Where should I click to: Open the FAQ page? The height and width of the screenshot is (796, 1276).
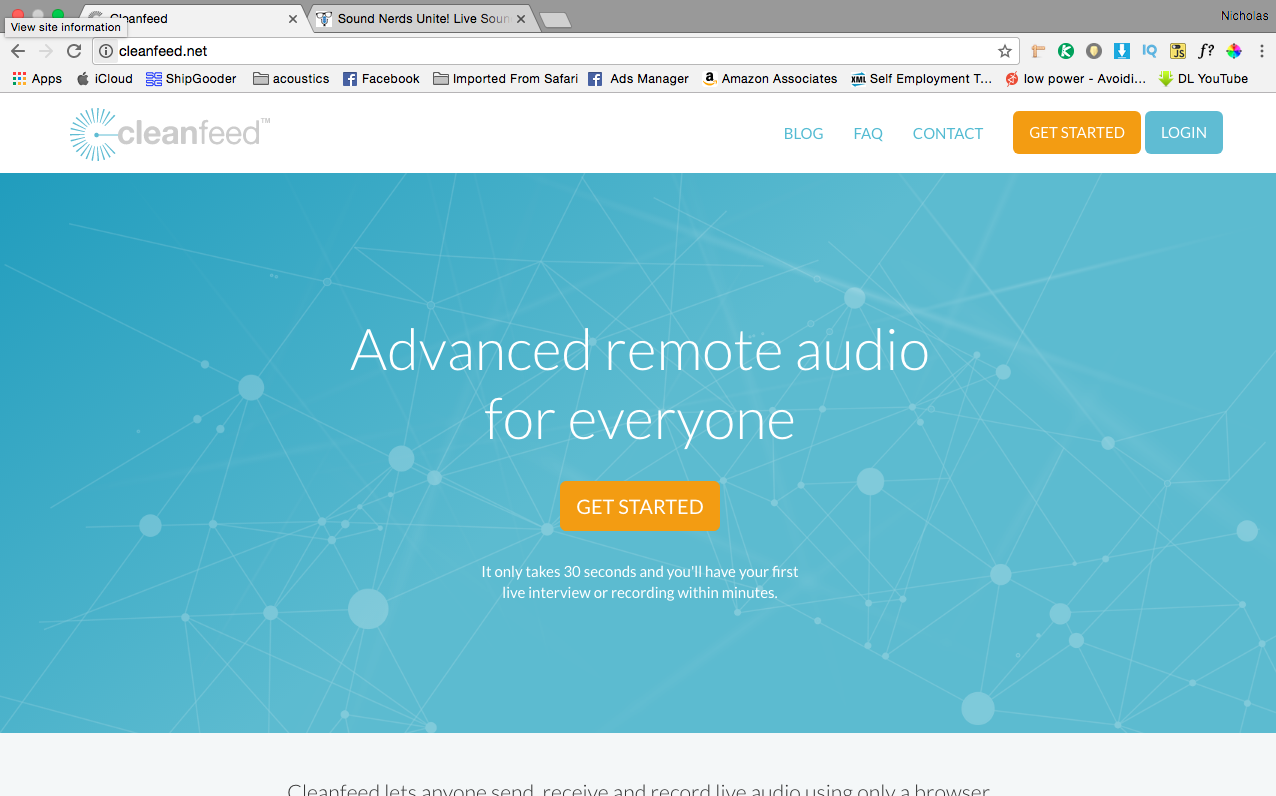click(867, 133)
